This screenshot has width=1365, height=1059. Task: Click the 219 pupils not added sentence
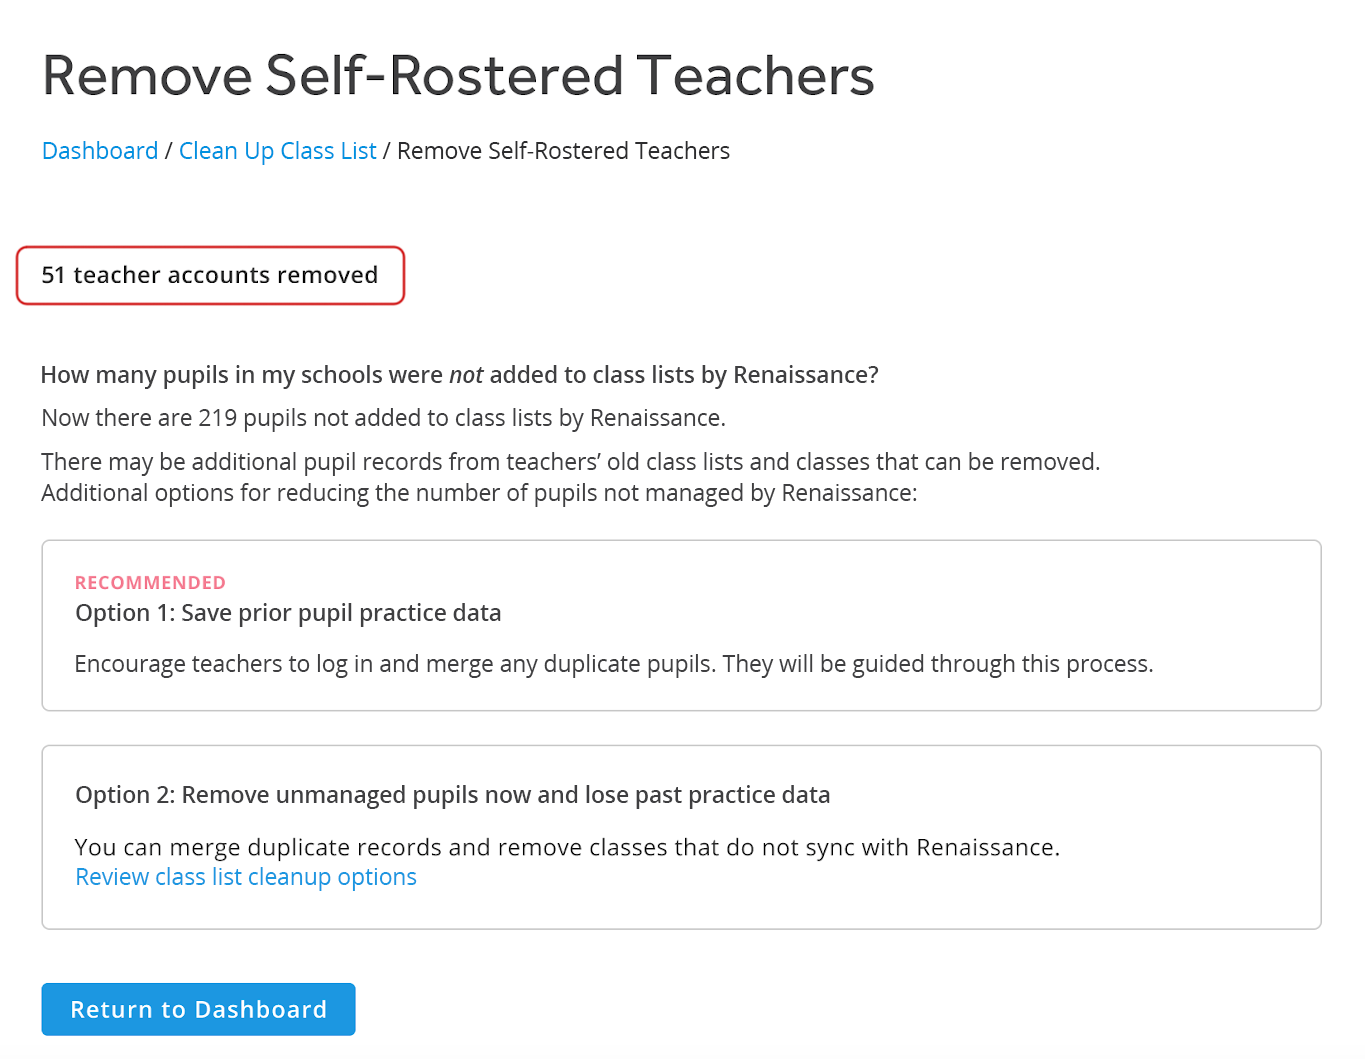pyautogui.click(x=384, y=418)
